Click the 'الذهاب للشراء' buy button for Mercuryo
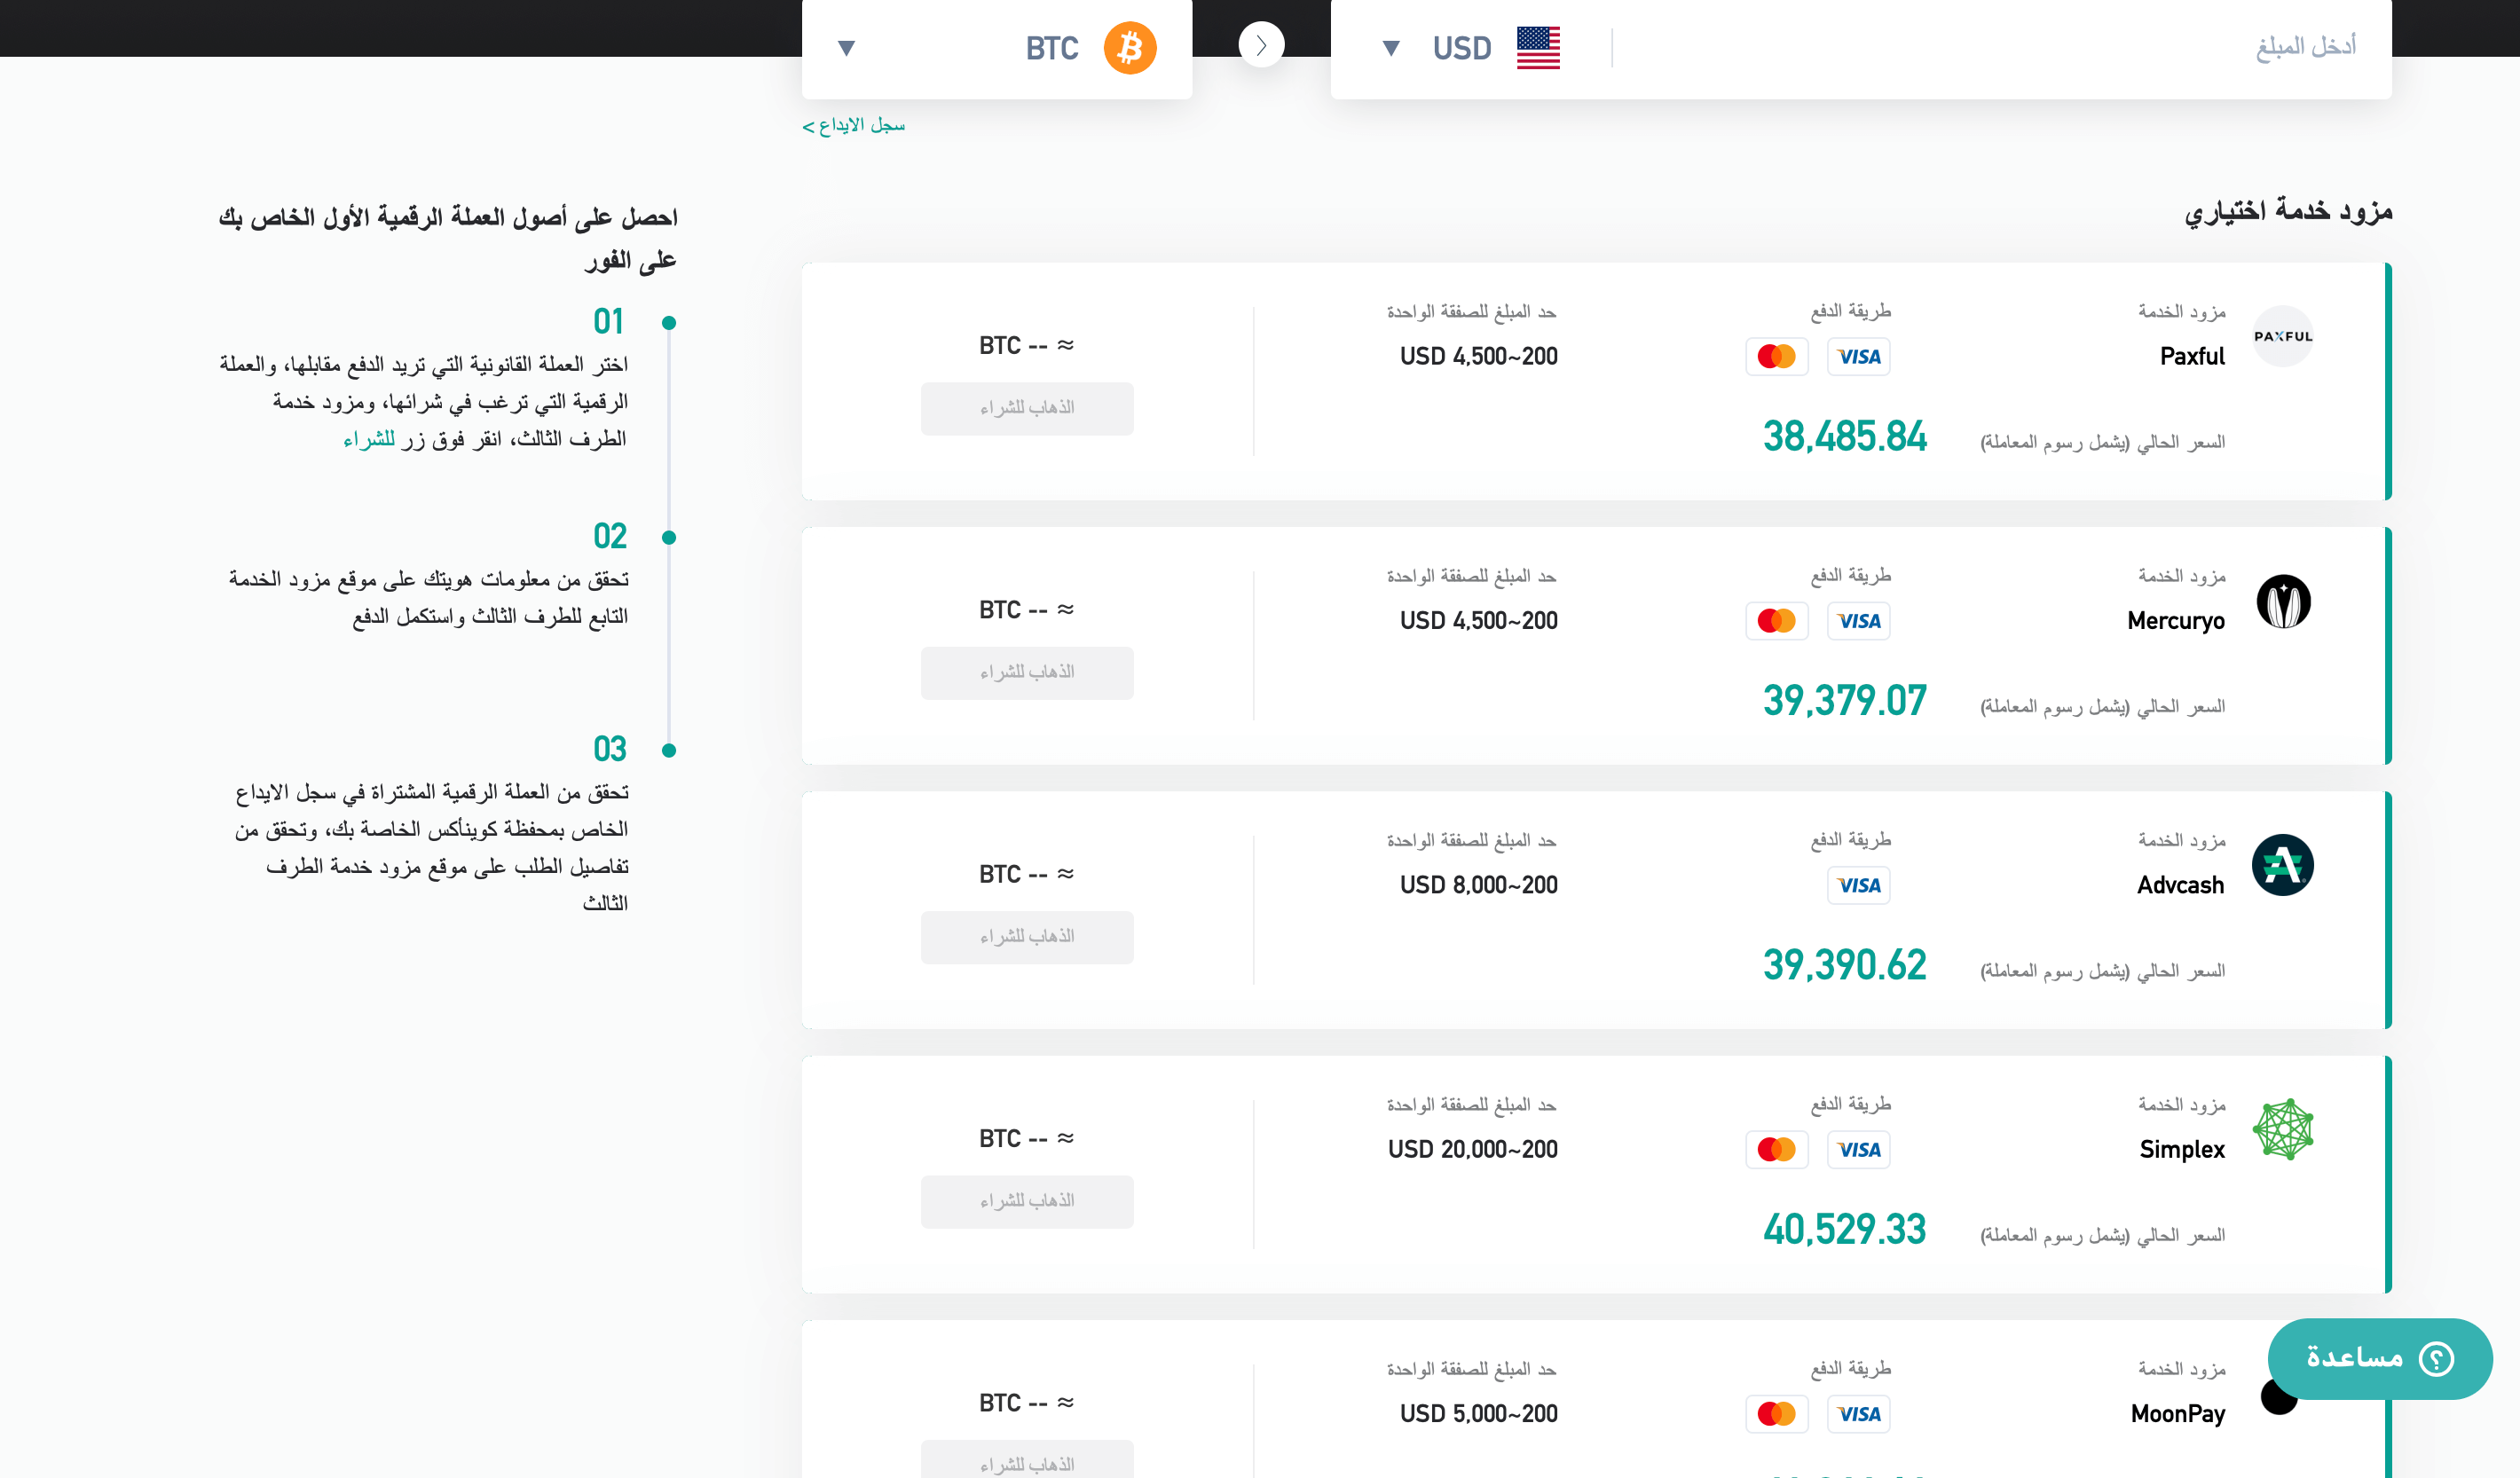 pyautogui.click(x=1027, y=673)
